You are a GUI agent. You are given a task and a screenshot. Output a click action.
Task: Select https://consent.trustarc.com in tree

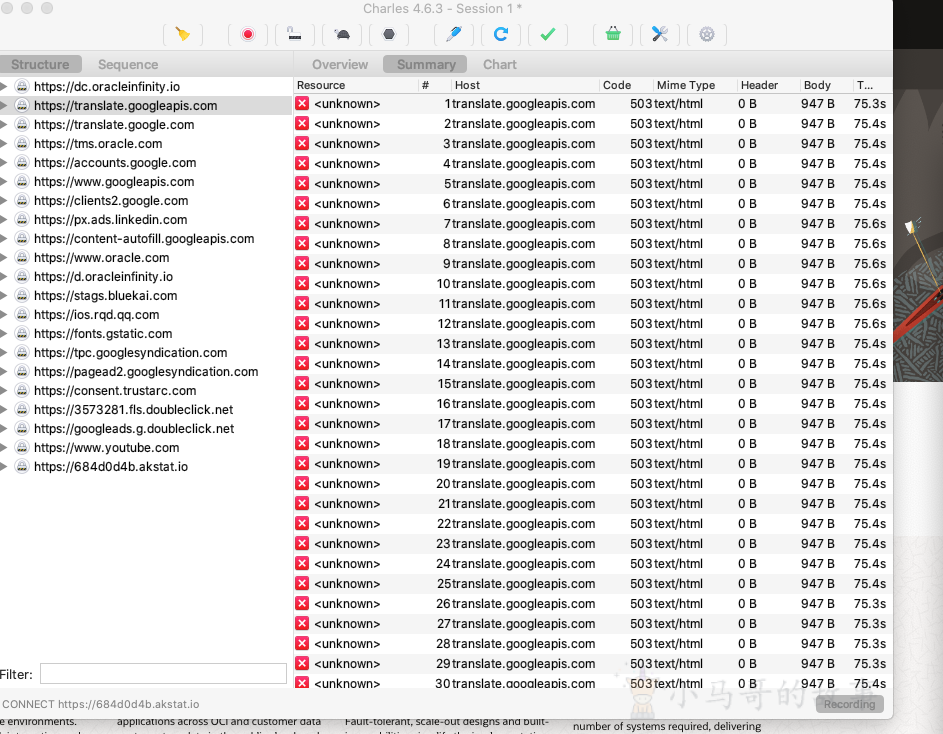click(115, 390)
